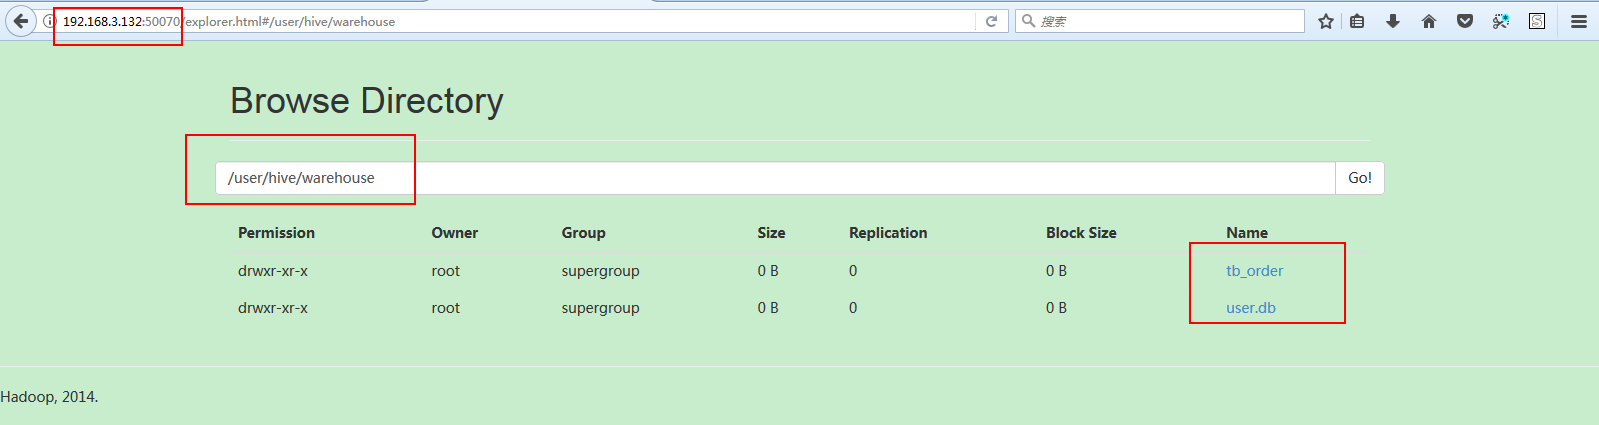Open the Pocket shield icon
Screen dimensions: 1599x425
pos(1465,21)
